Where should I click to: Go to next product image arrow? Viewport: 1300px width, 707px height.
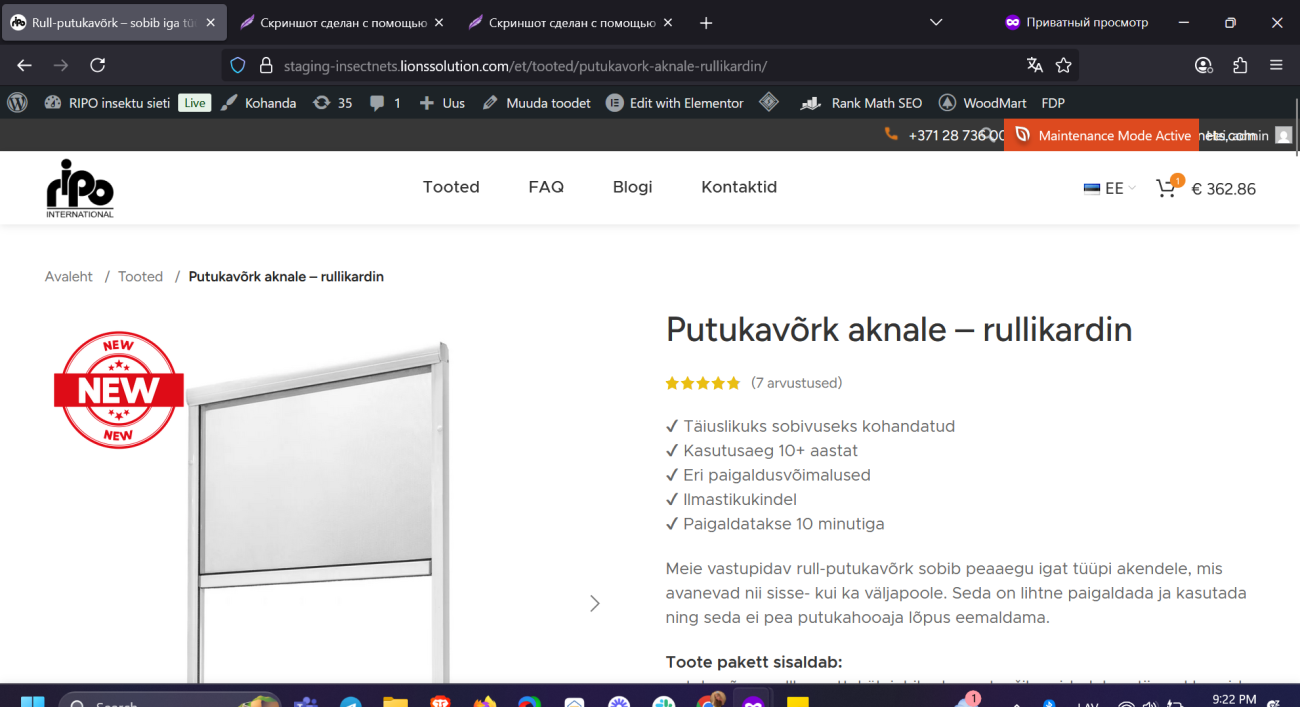point(595,603)
